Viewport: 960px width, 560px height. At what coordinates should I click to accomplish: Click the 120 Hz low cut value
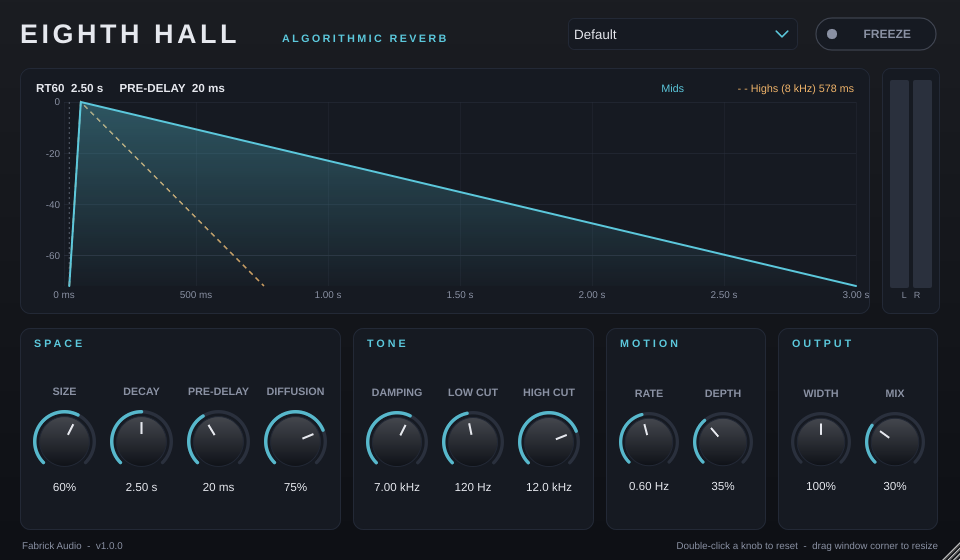click(473, 487)
